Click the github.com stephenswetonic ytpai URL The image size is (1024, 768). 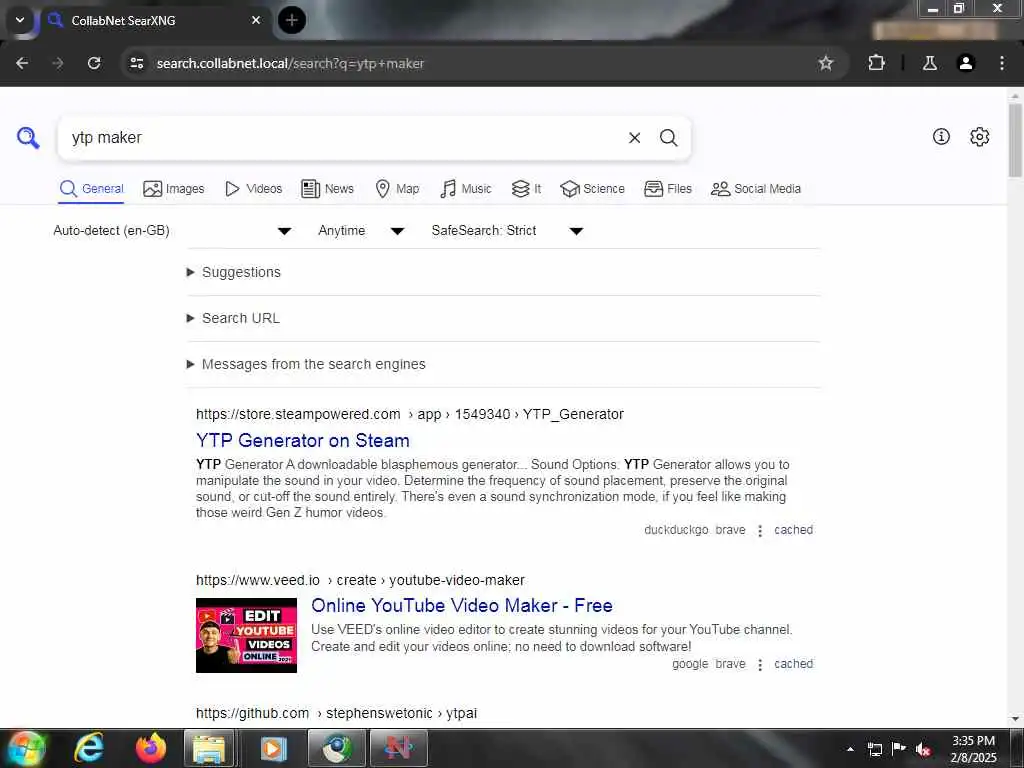336,713
